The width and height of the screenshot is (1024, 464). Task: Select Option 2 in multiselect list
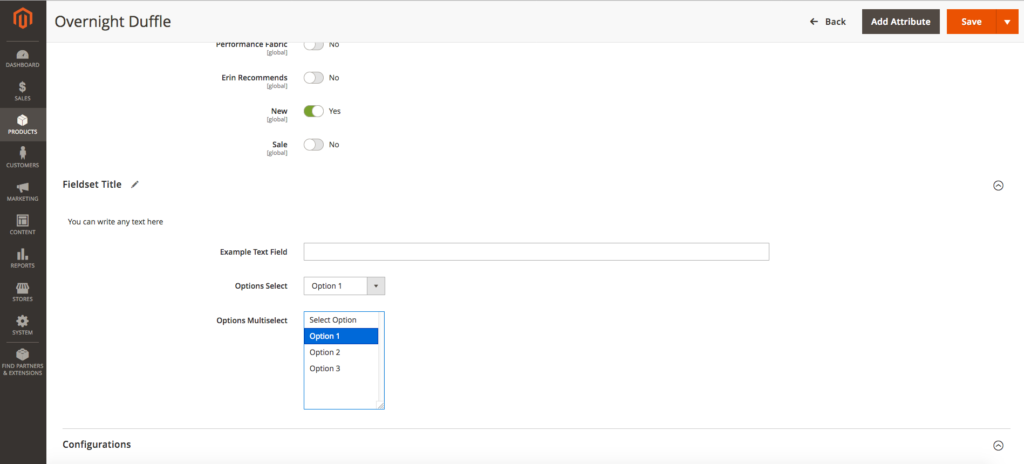point(341,352)
